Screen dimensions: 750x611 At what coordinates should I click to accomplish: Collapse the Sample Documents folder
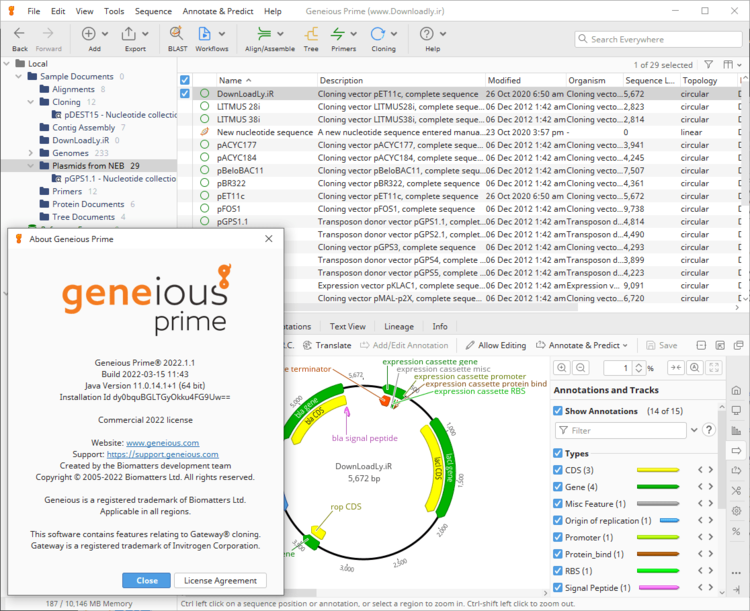pyautogui.click(x=18, y=76)
